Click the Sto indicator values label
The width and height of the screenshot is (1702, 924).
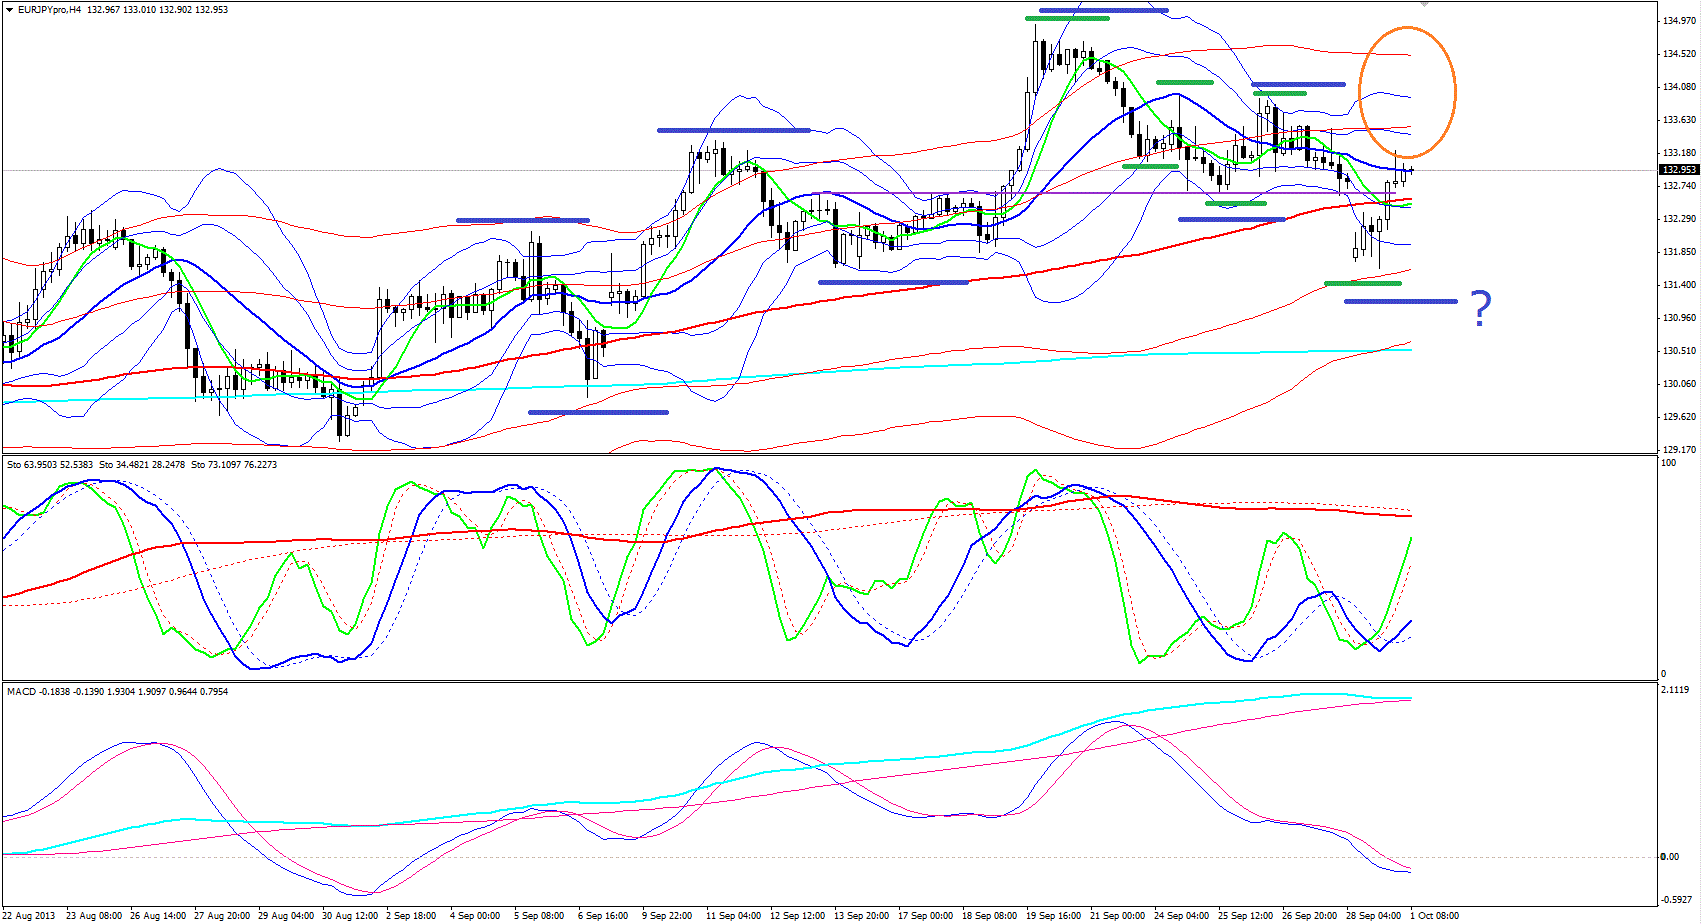coord(142,465)
